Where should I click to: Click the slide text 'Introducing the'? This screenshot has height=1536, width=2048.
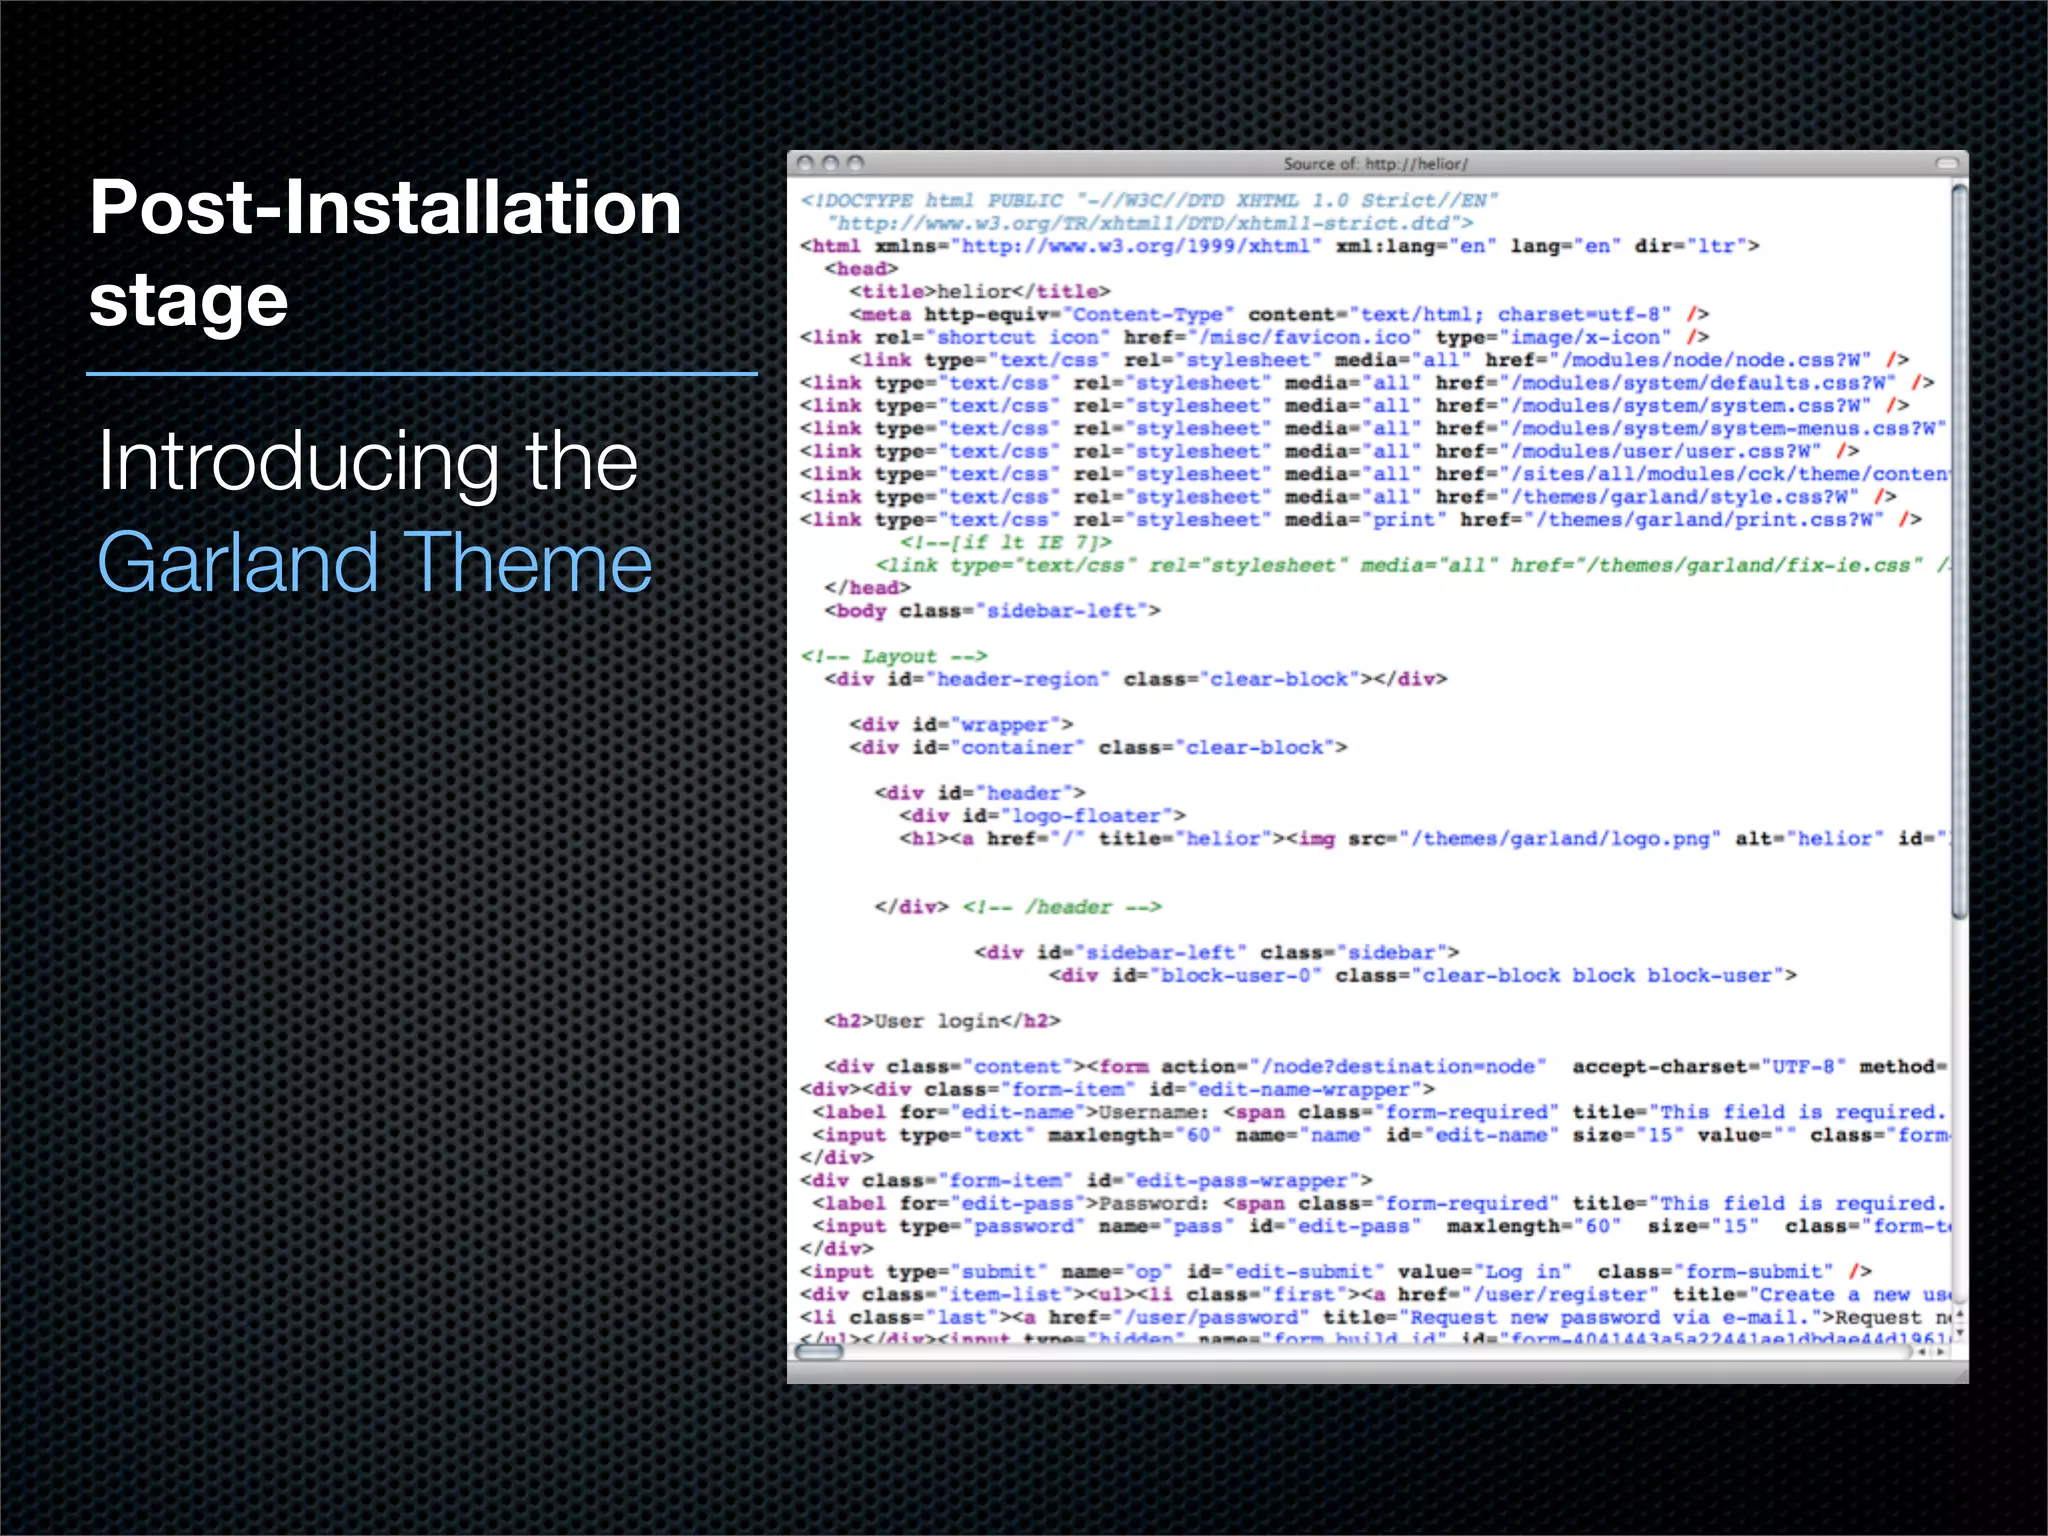pos(367,461)
